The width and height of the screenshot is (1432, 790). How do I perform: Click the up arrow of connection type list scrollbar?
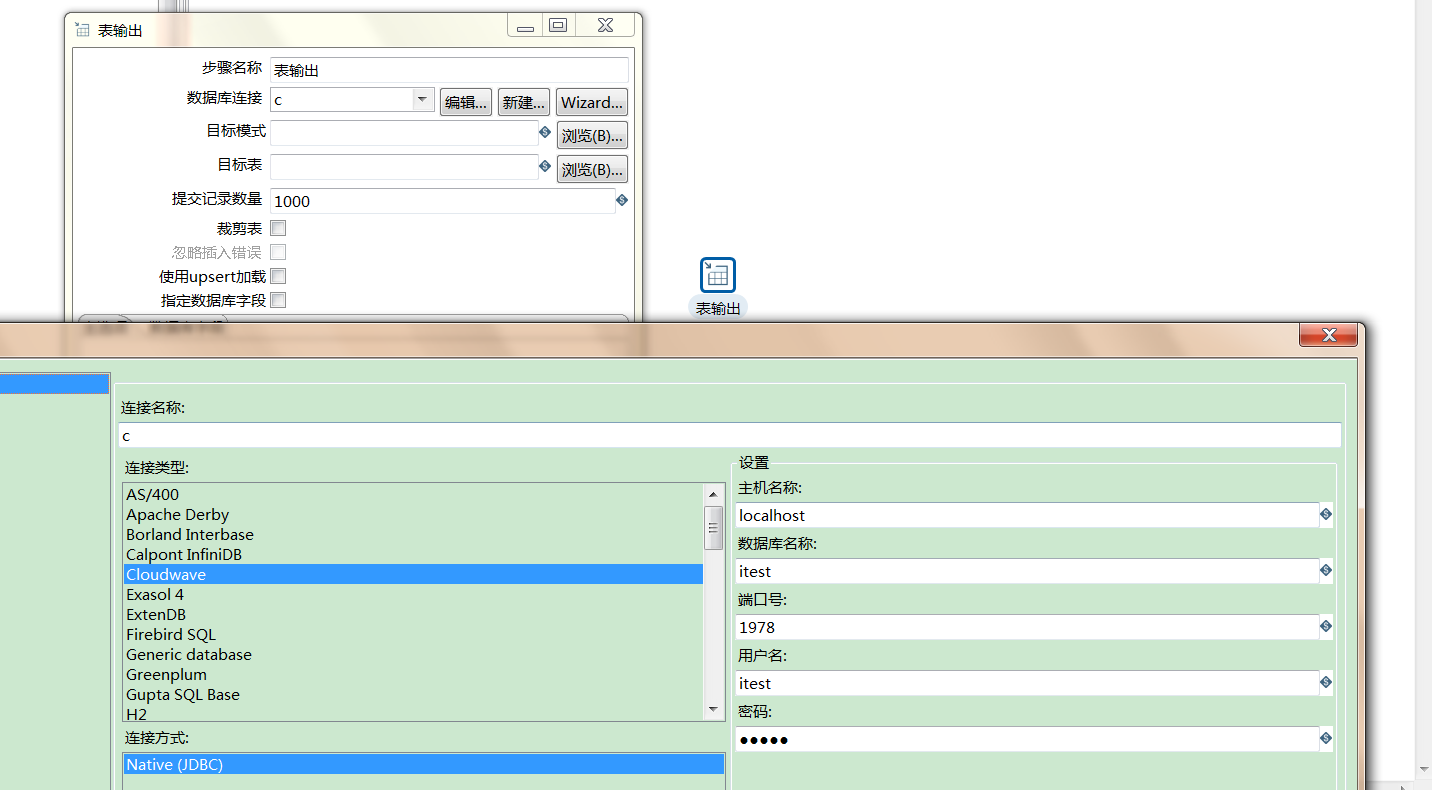714,494
